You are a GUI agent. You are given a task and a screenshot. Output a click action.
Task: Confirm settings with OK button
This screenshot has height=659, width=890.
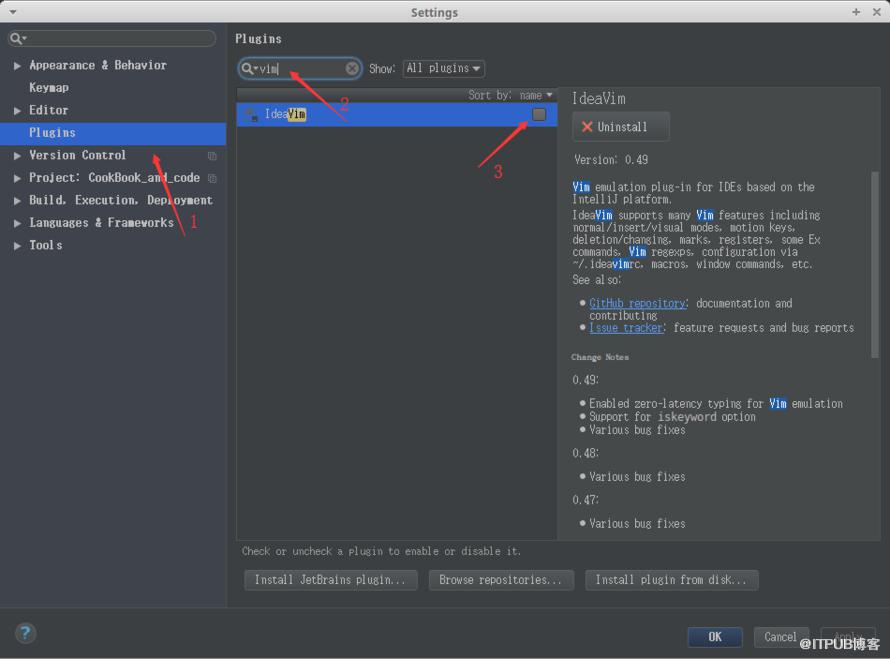715,636
